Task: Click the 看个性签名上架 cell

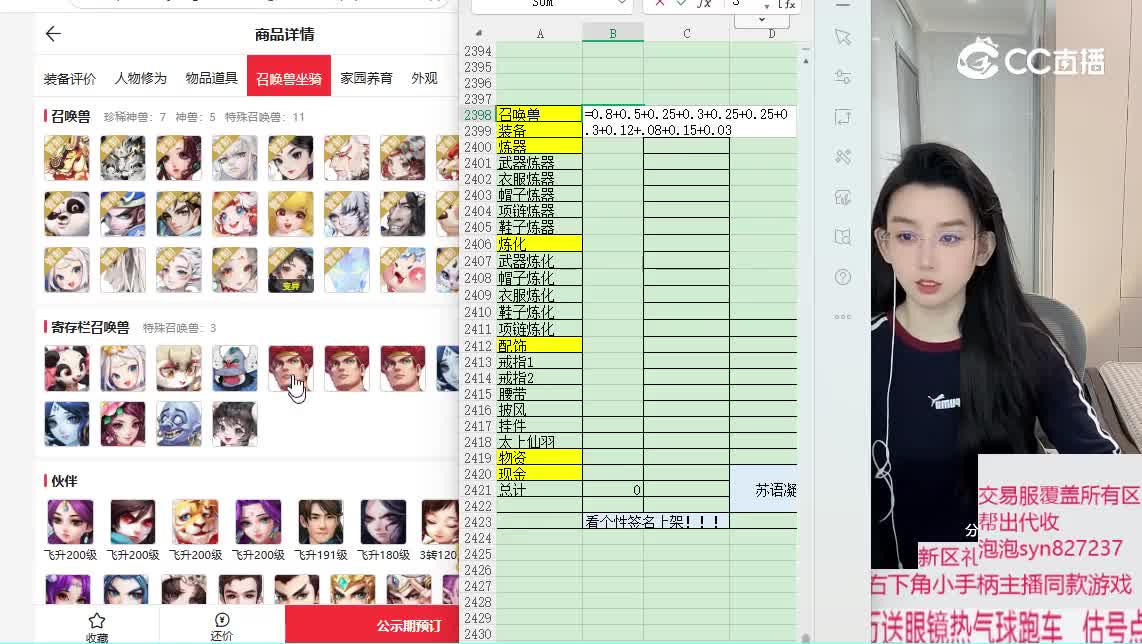Action: 655,522
